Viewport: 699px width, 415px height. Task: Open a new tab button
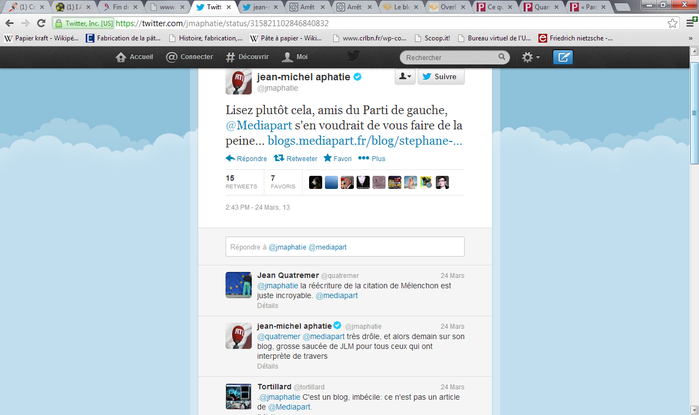(623, 7)
